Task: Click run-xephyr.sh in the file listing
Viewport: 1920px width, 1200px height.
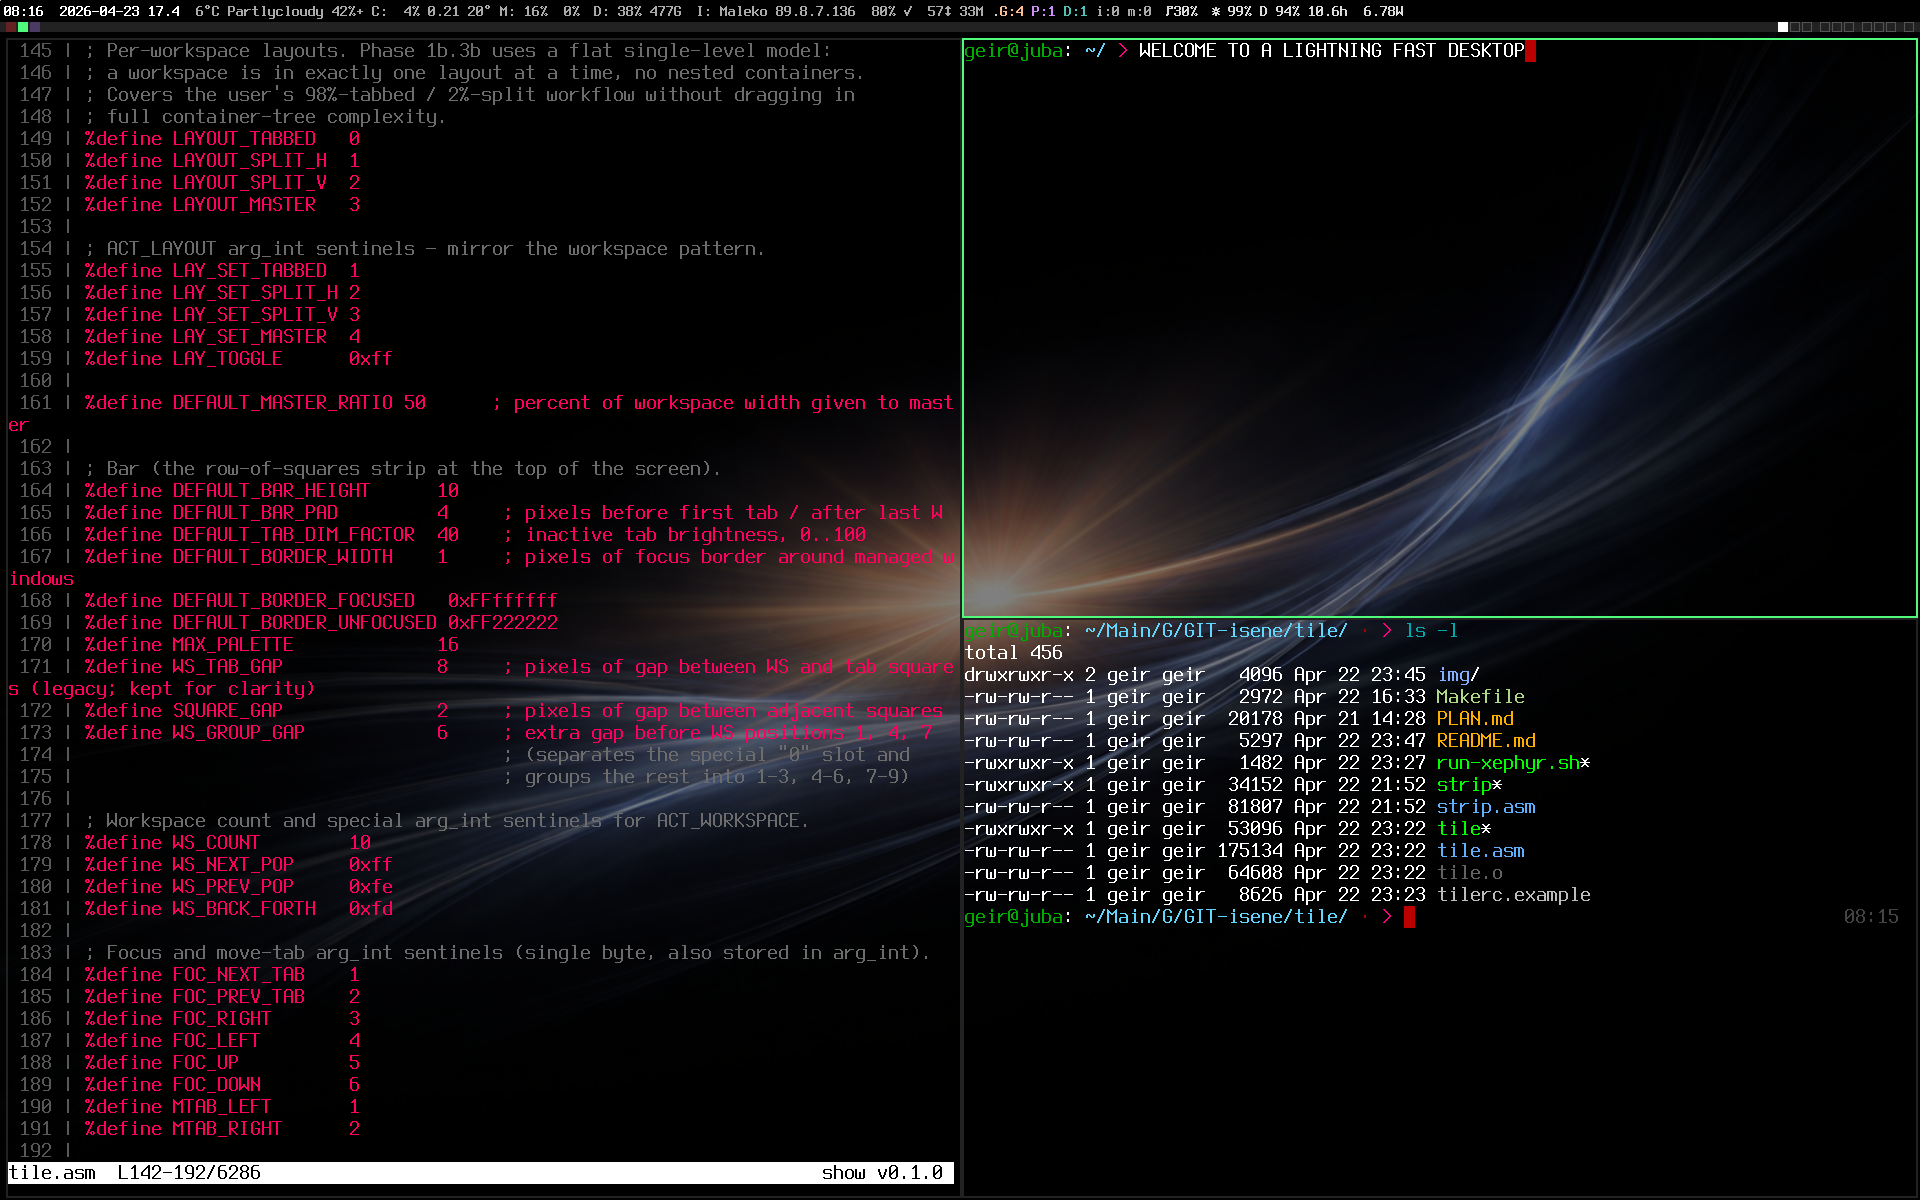Action: (1508, 763)
